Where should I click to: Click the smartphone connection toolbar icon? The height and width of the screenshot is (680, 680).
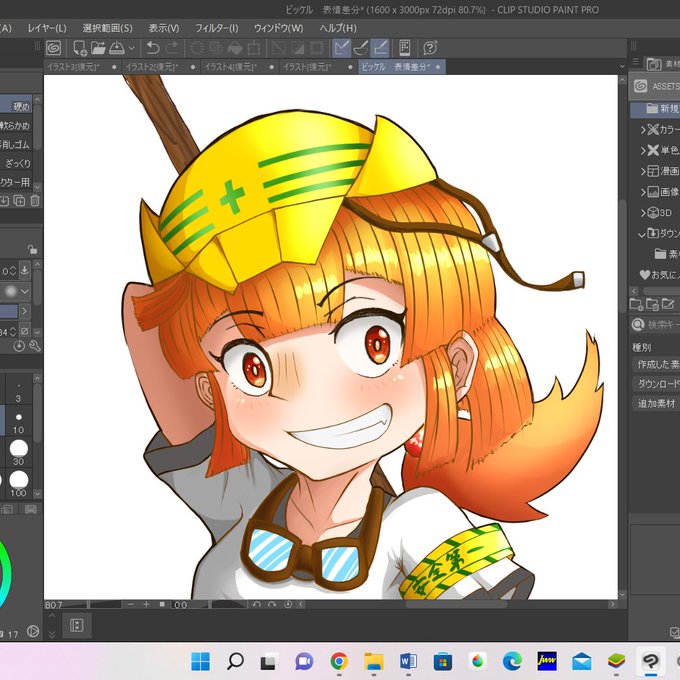point(405,48)
